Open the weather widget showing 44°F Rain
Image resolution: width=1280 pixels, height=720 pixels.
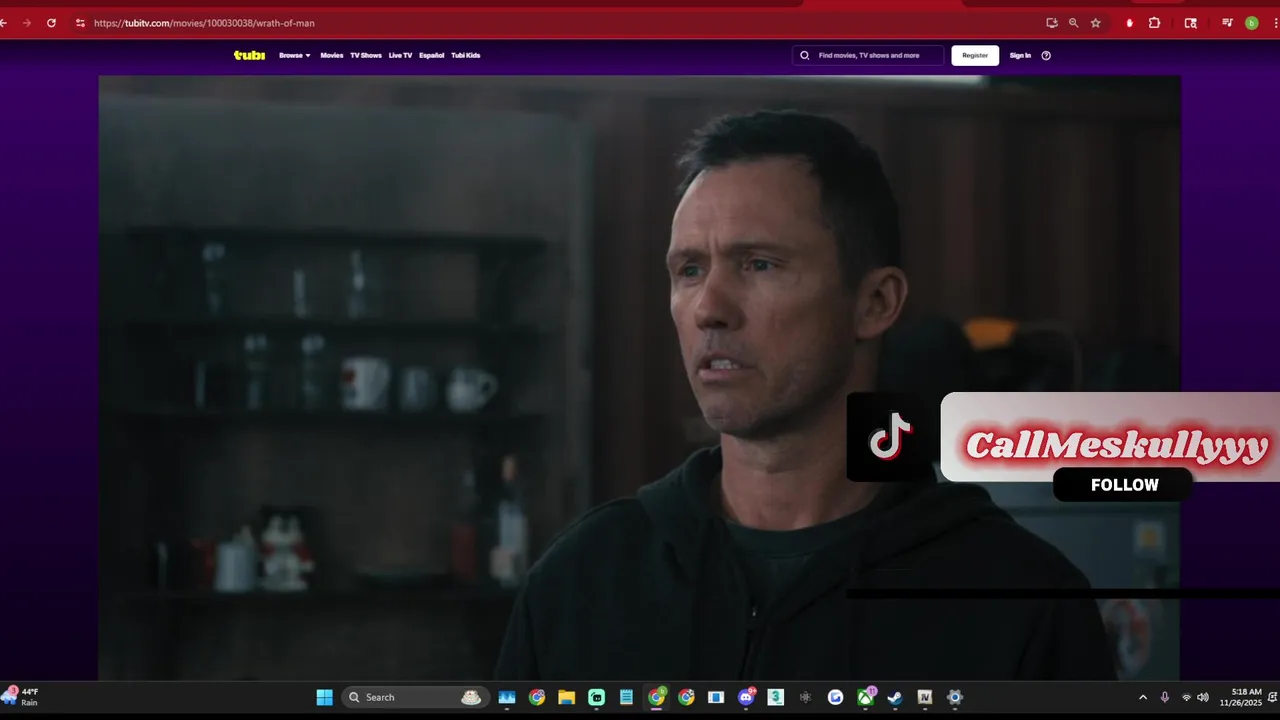click(x=22, y=697)
